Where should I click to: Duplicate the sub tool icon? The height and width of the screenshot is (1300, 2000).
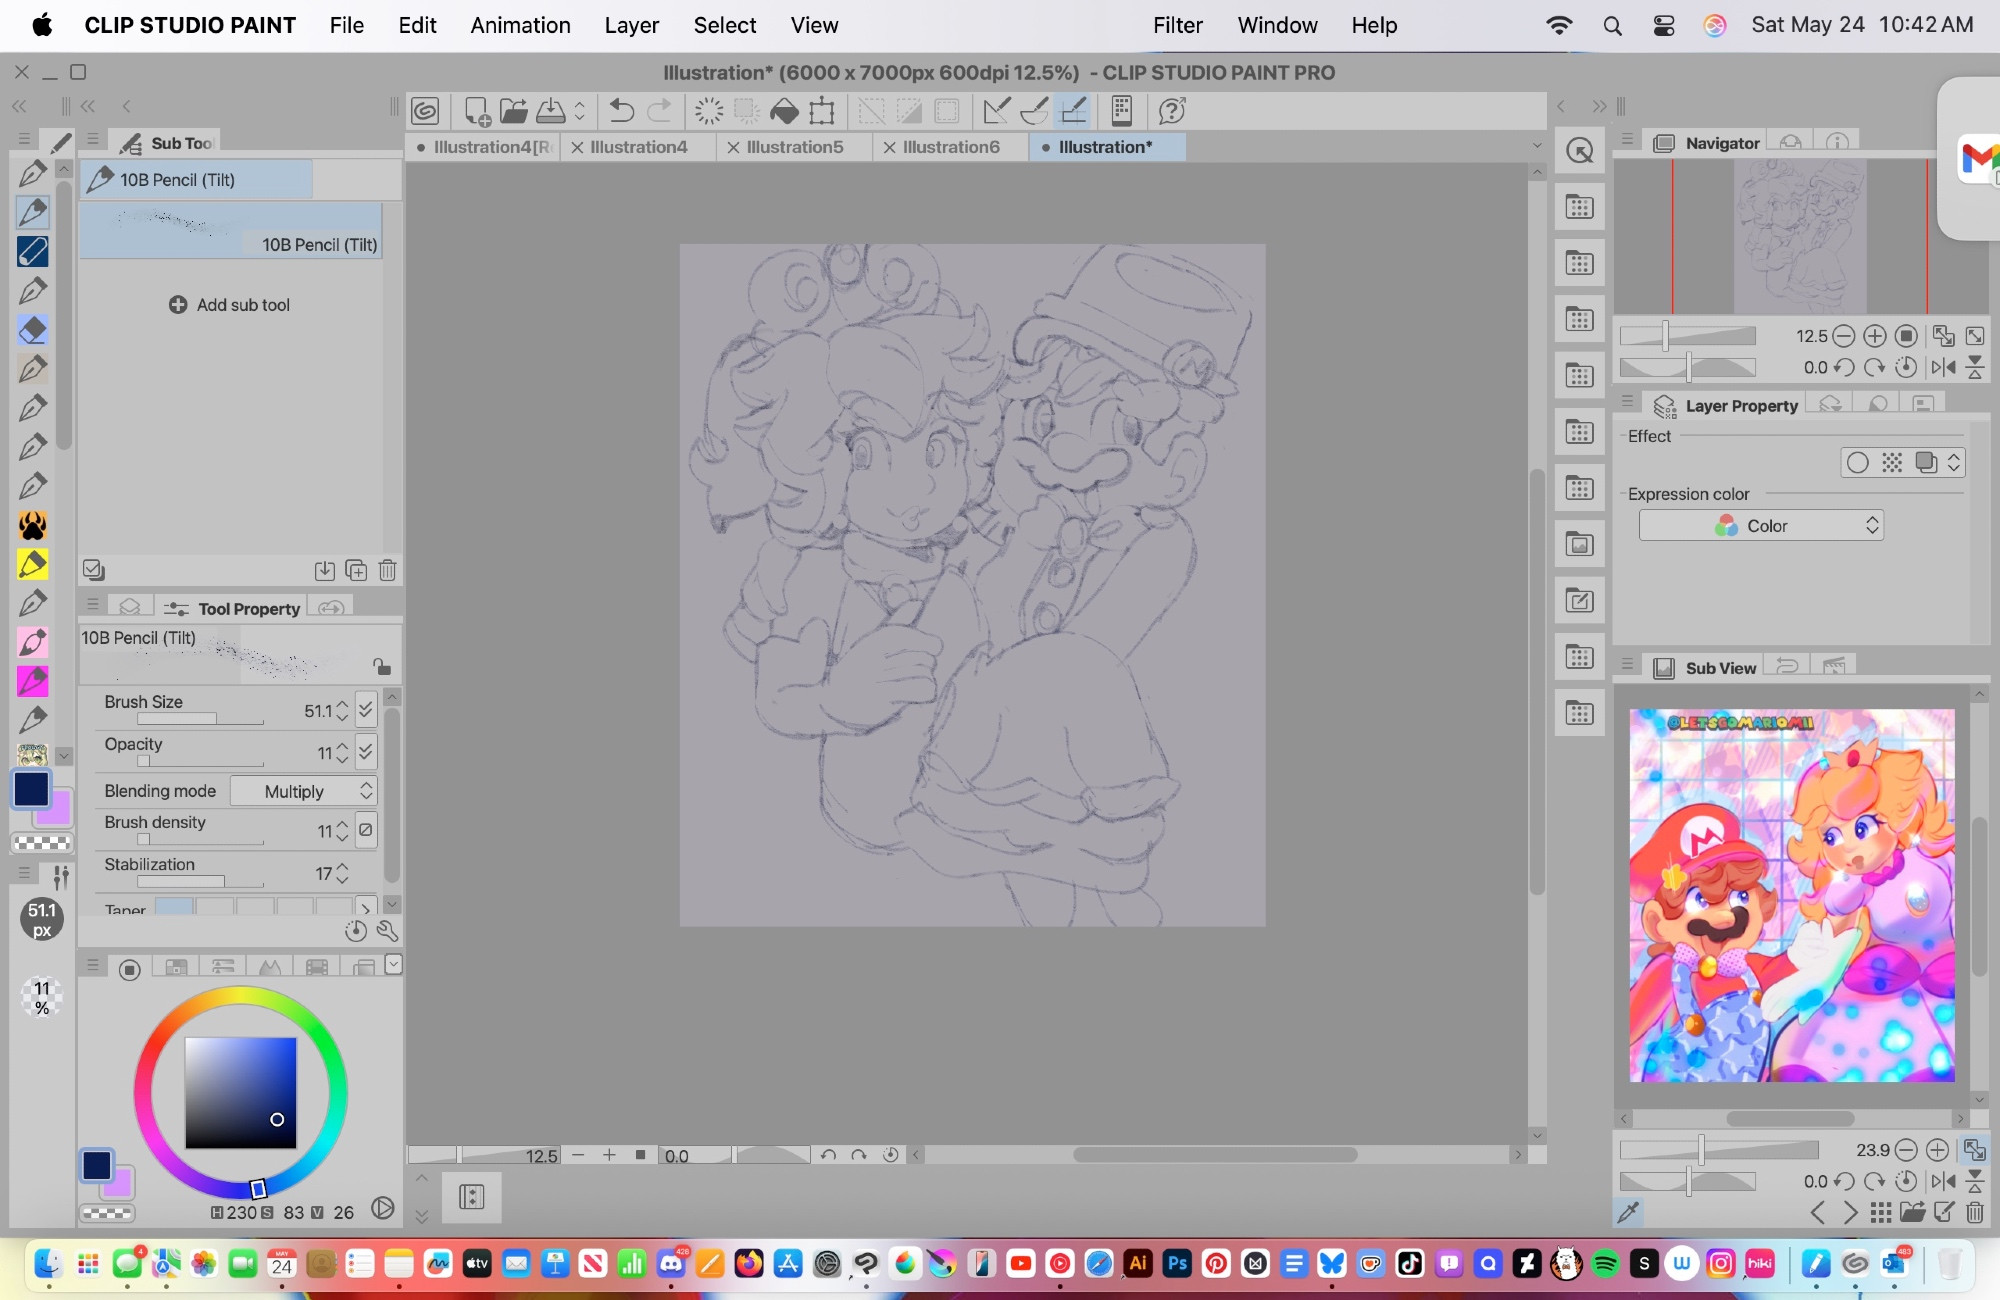click(356, 570)
